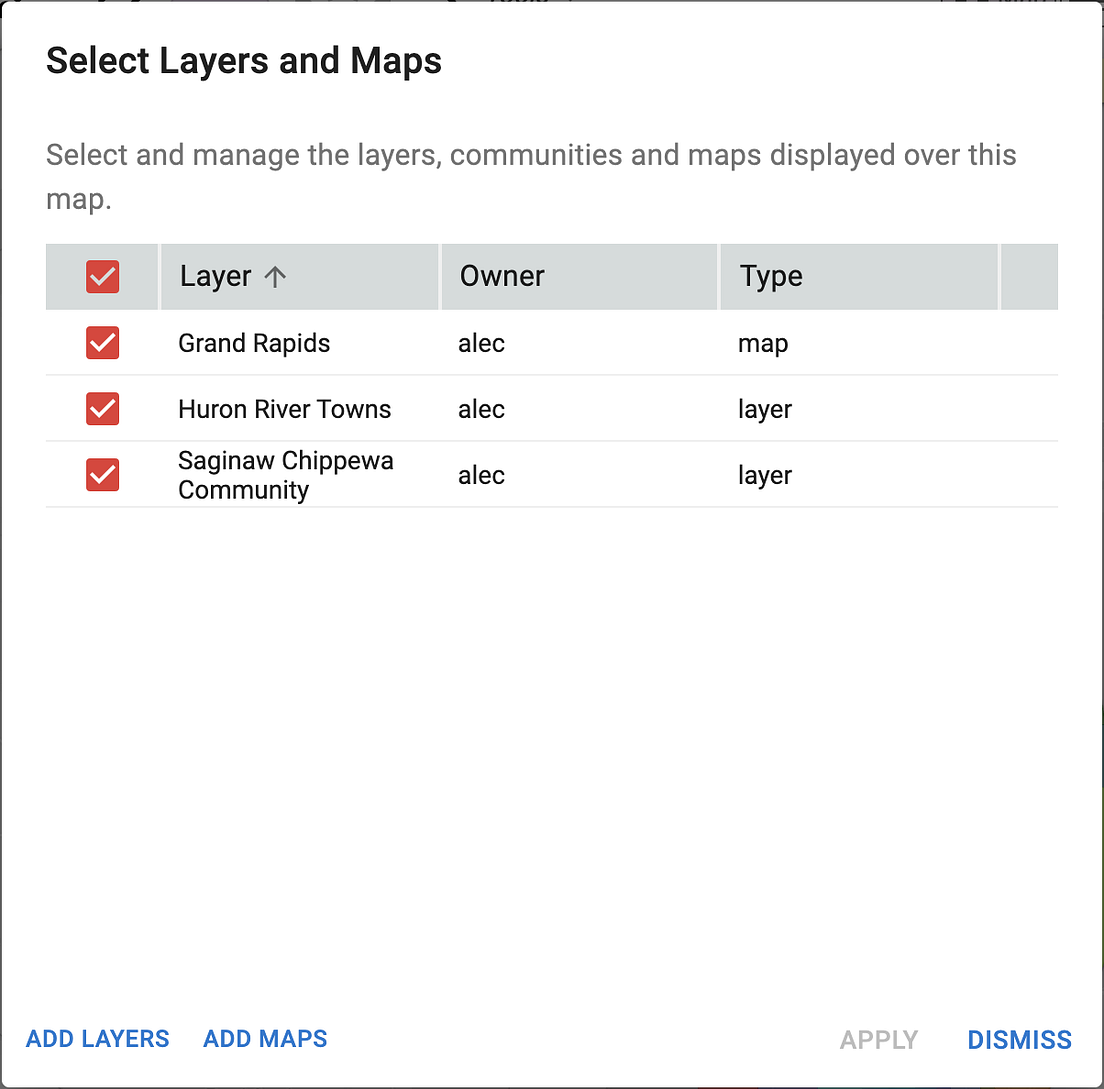Click the map type label for Grand Rapids

pos(763,343)
